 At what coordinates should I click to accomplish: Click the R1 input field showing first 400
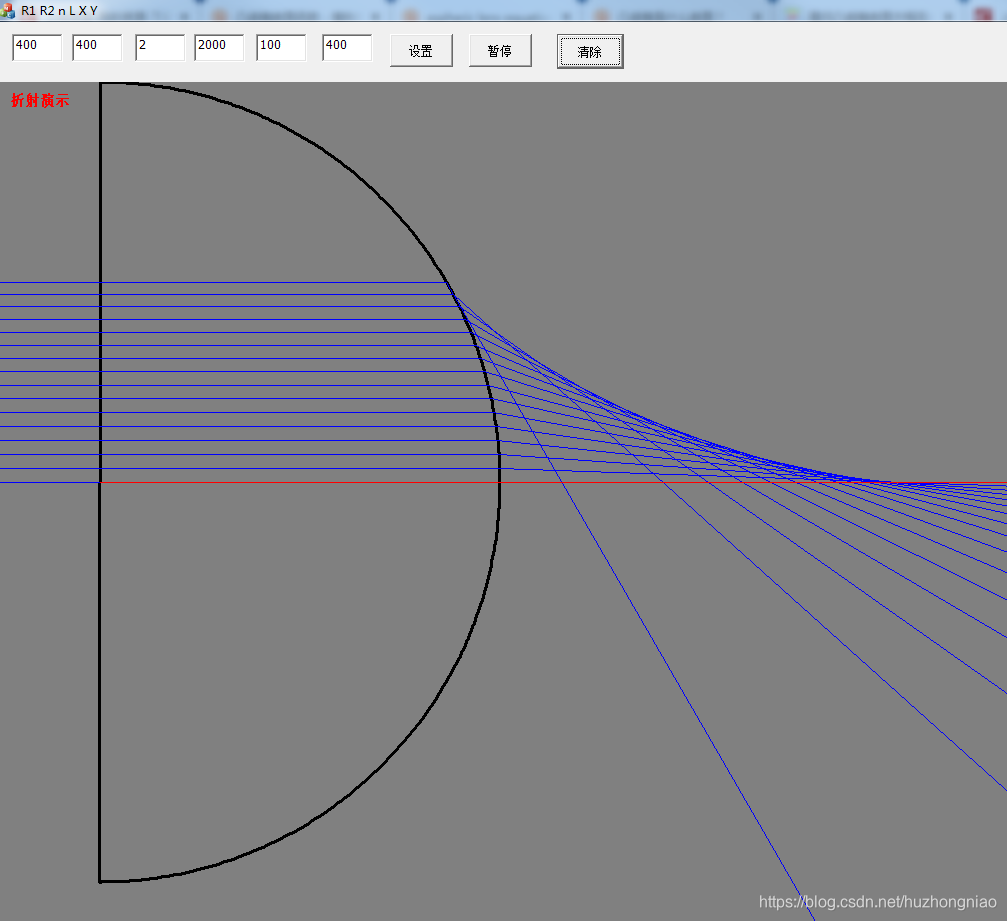point(37,48)
